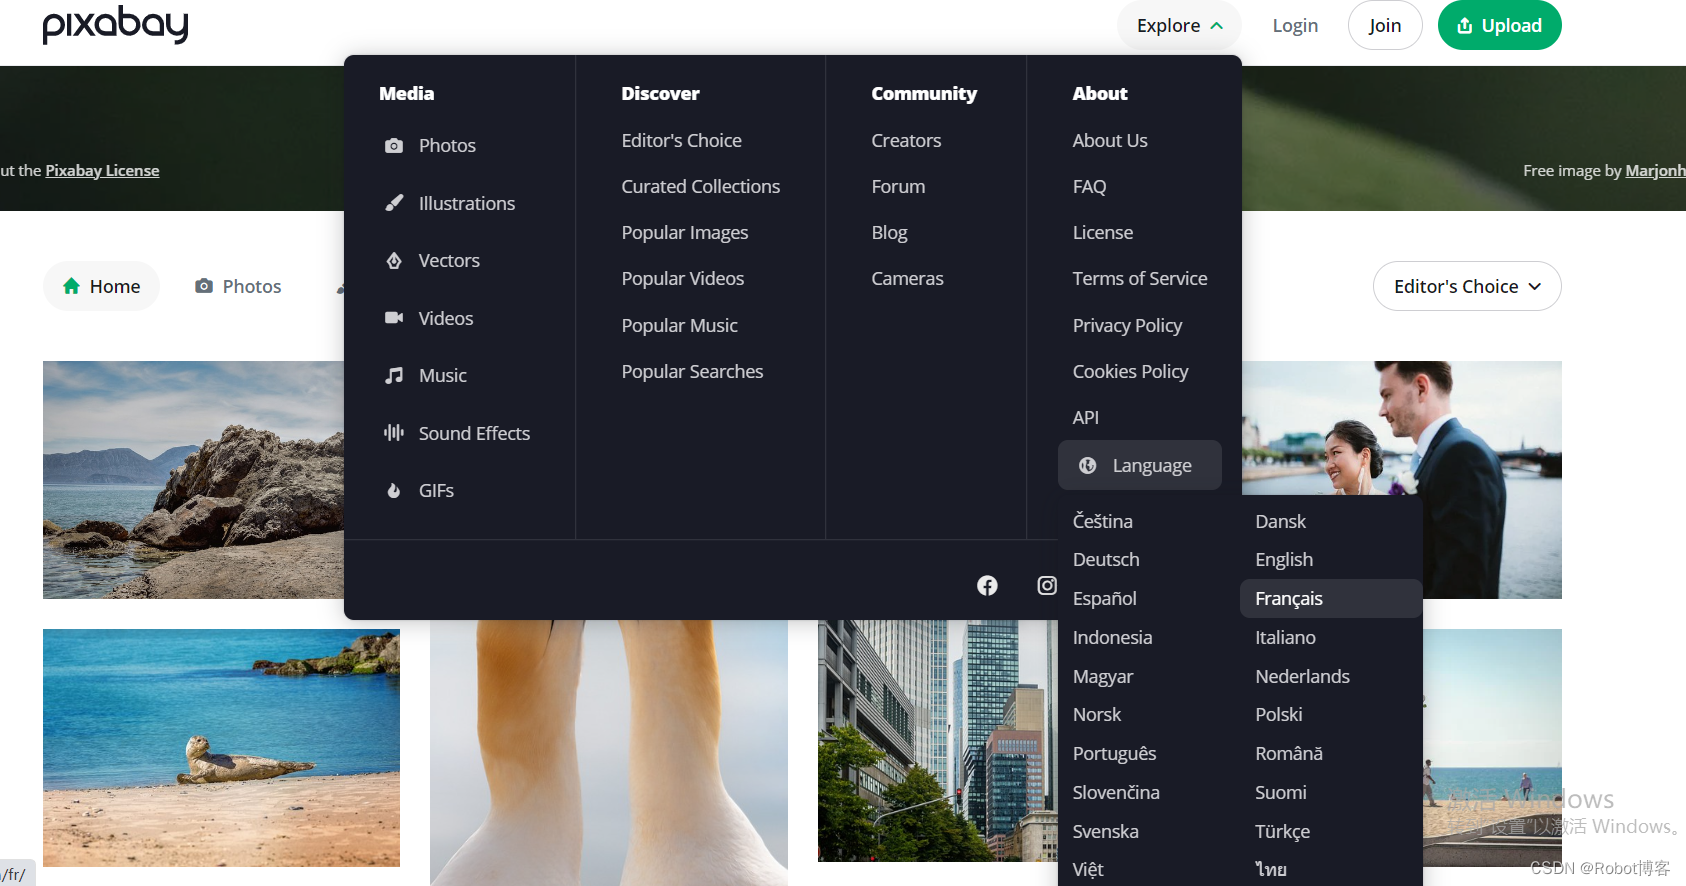
Task: Open Cookies Policy
Action: [1130, 372]
